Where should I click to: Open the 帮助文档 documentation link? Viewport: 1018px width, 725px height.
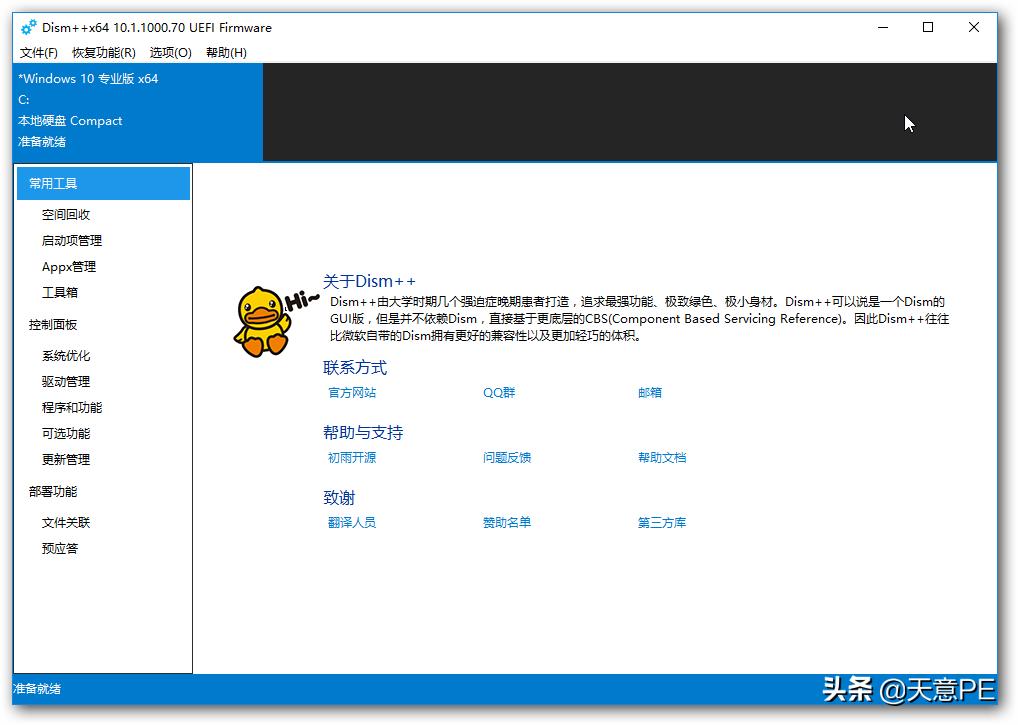point(661,457)
